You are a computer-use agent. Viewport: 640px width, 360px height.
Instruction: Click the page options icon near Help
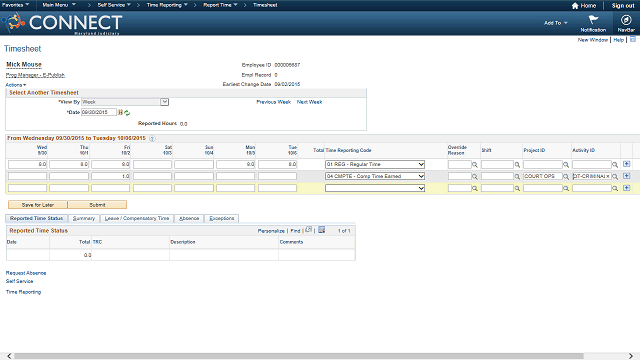[633, 39]
